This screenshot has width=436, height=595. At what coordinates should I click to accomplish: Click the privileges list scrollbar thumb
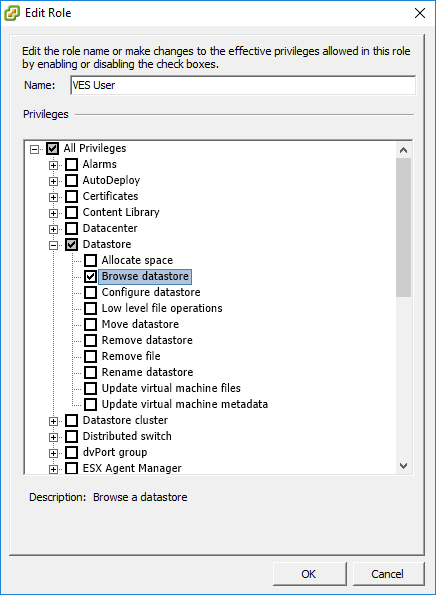point(403,227)
